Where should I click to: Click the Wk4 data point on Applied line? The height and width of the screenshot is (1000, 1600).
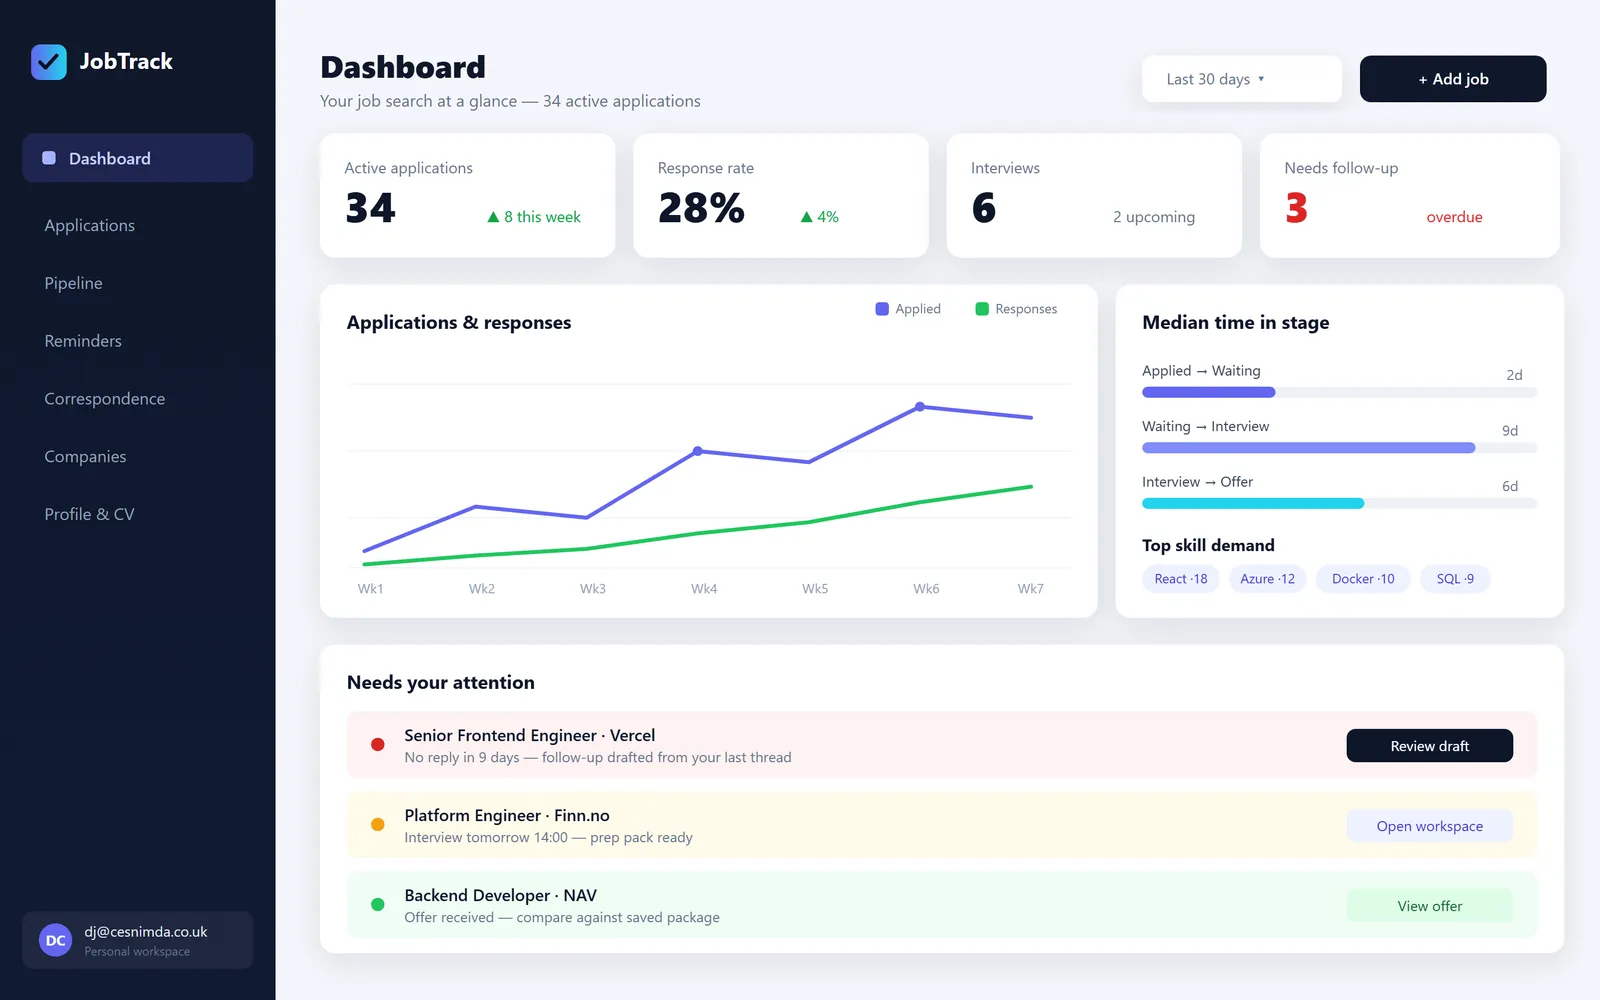[x=698, y=451]
